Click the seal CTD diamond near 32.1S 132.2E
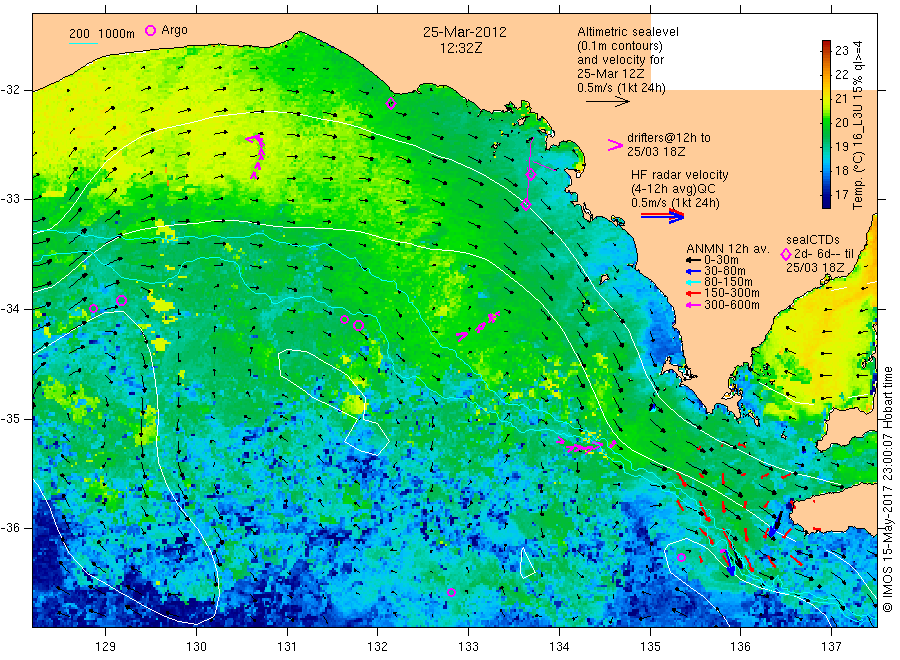The height and width of the screenshot is (660, 900). pyautogui.click(x=391, y=104)
